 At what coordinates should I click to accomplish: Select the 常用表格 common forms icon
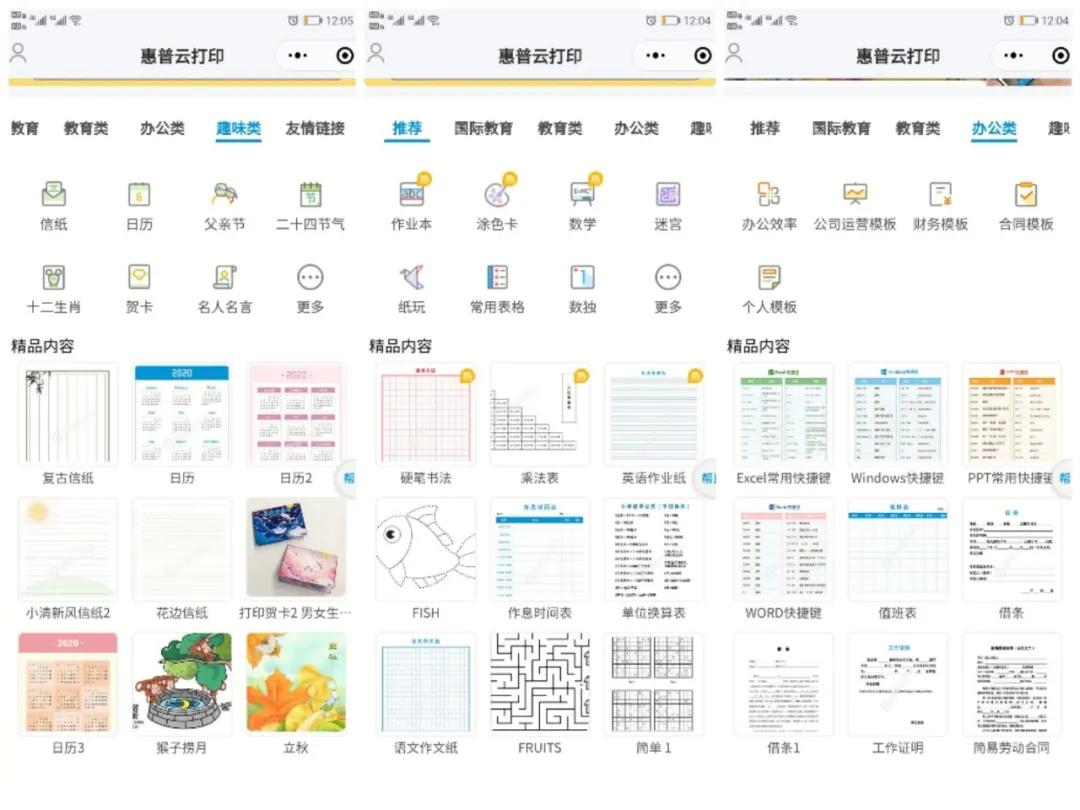point(496,285)
